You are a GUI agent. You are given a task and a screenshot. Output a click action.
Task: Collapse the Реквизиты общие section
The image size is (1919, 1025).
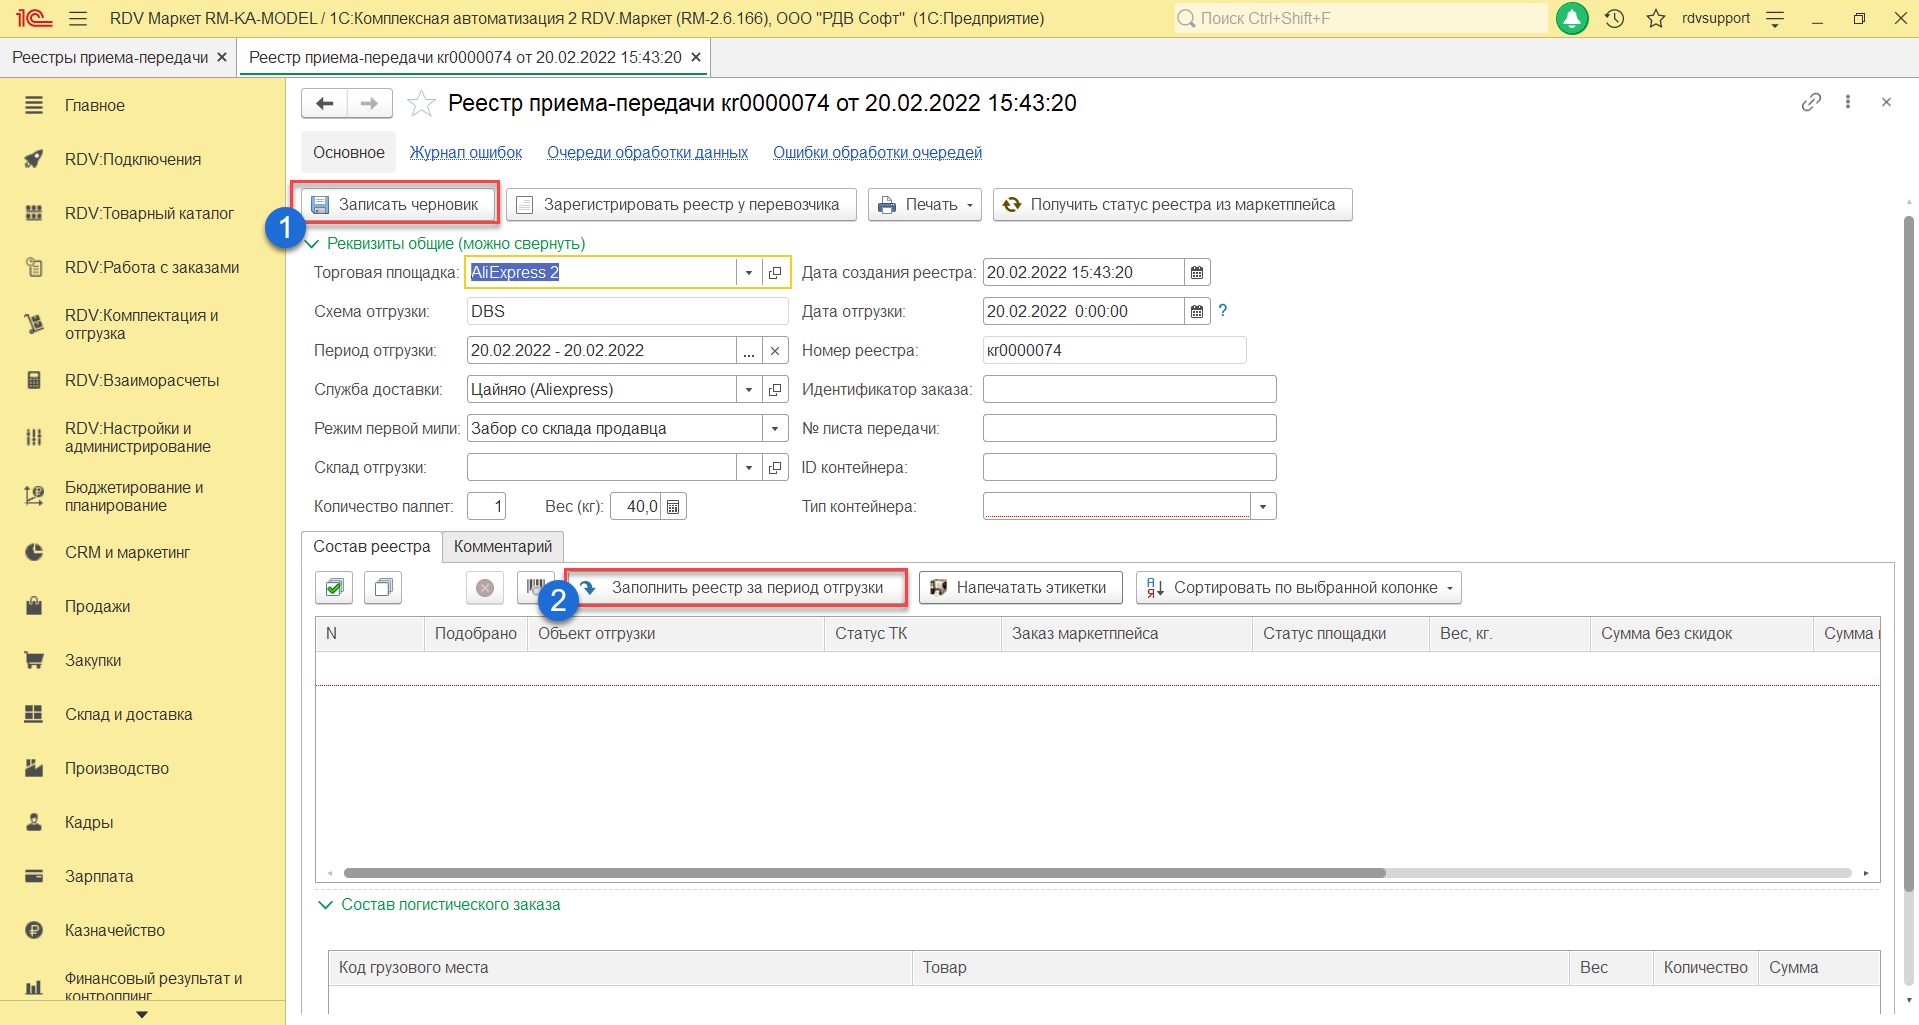point(312,244)
